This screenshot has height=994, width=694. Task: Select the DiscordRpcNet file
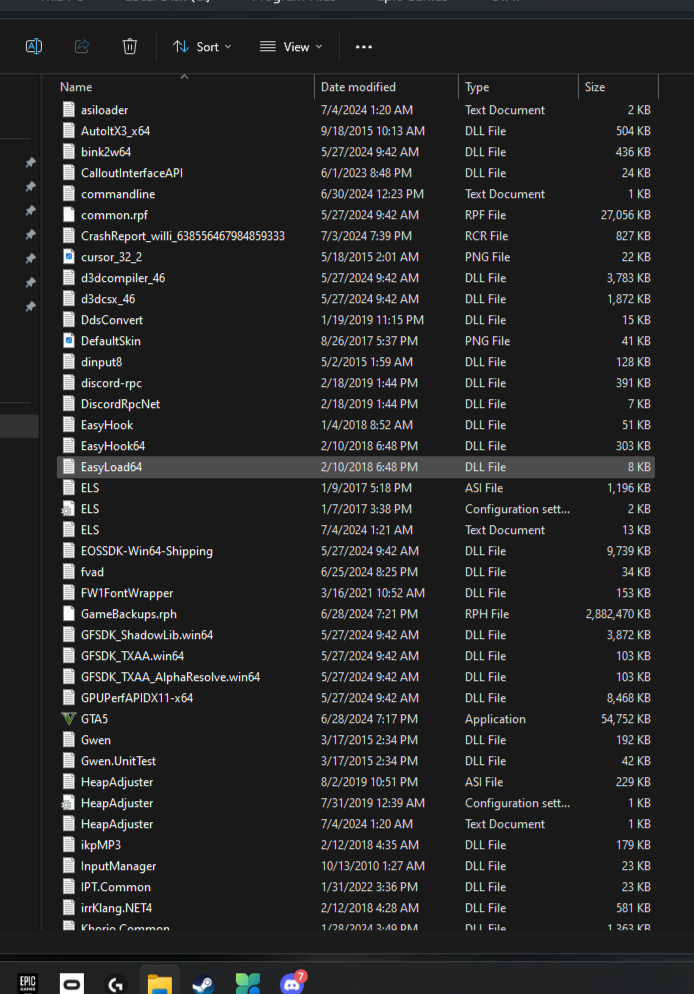coord(356,404)
